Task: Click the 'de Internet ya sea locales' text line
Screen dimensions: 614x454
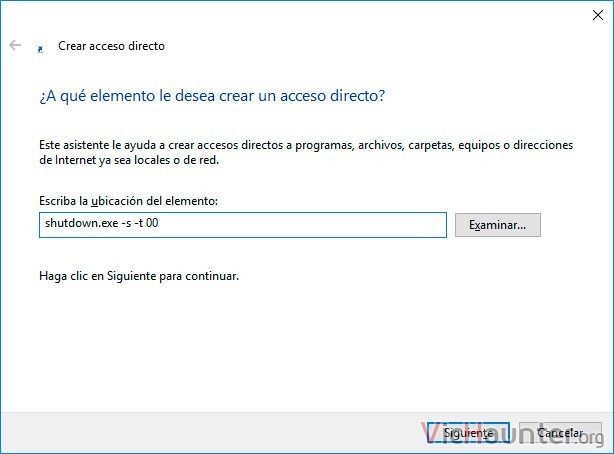Action: tap(129, 160)
